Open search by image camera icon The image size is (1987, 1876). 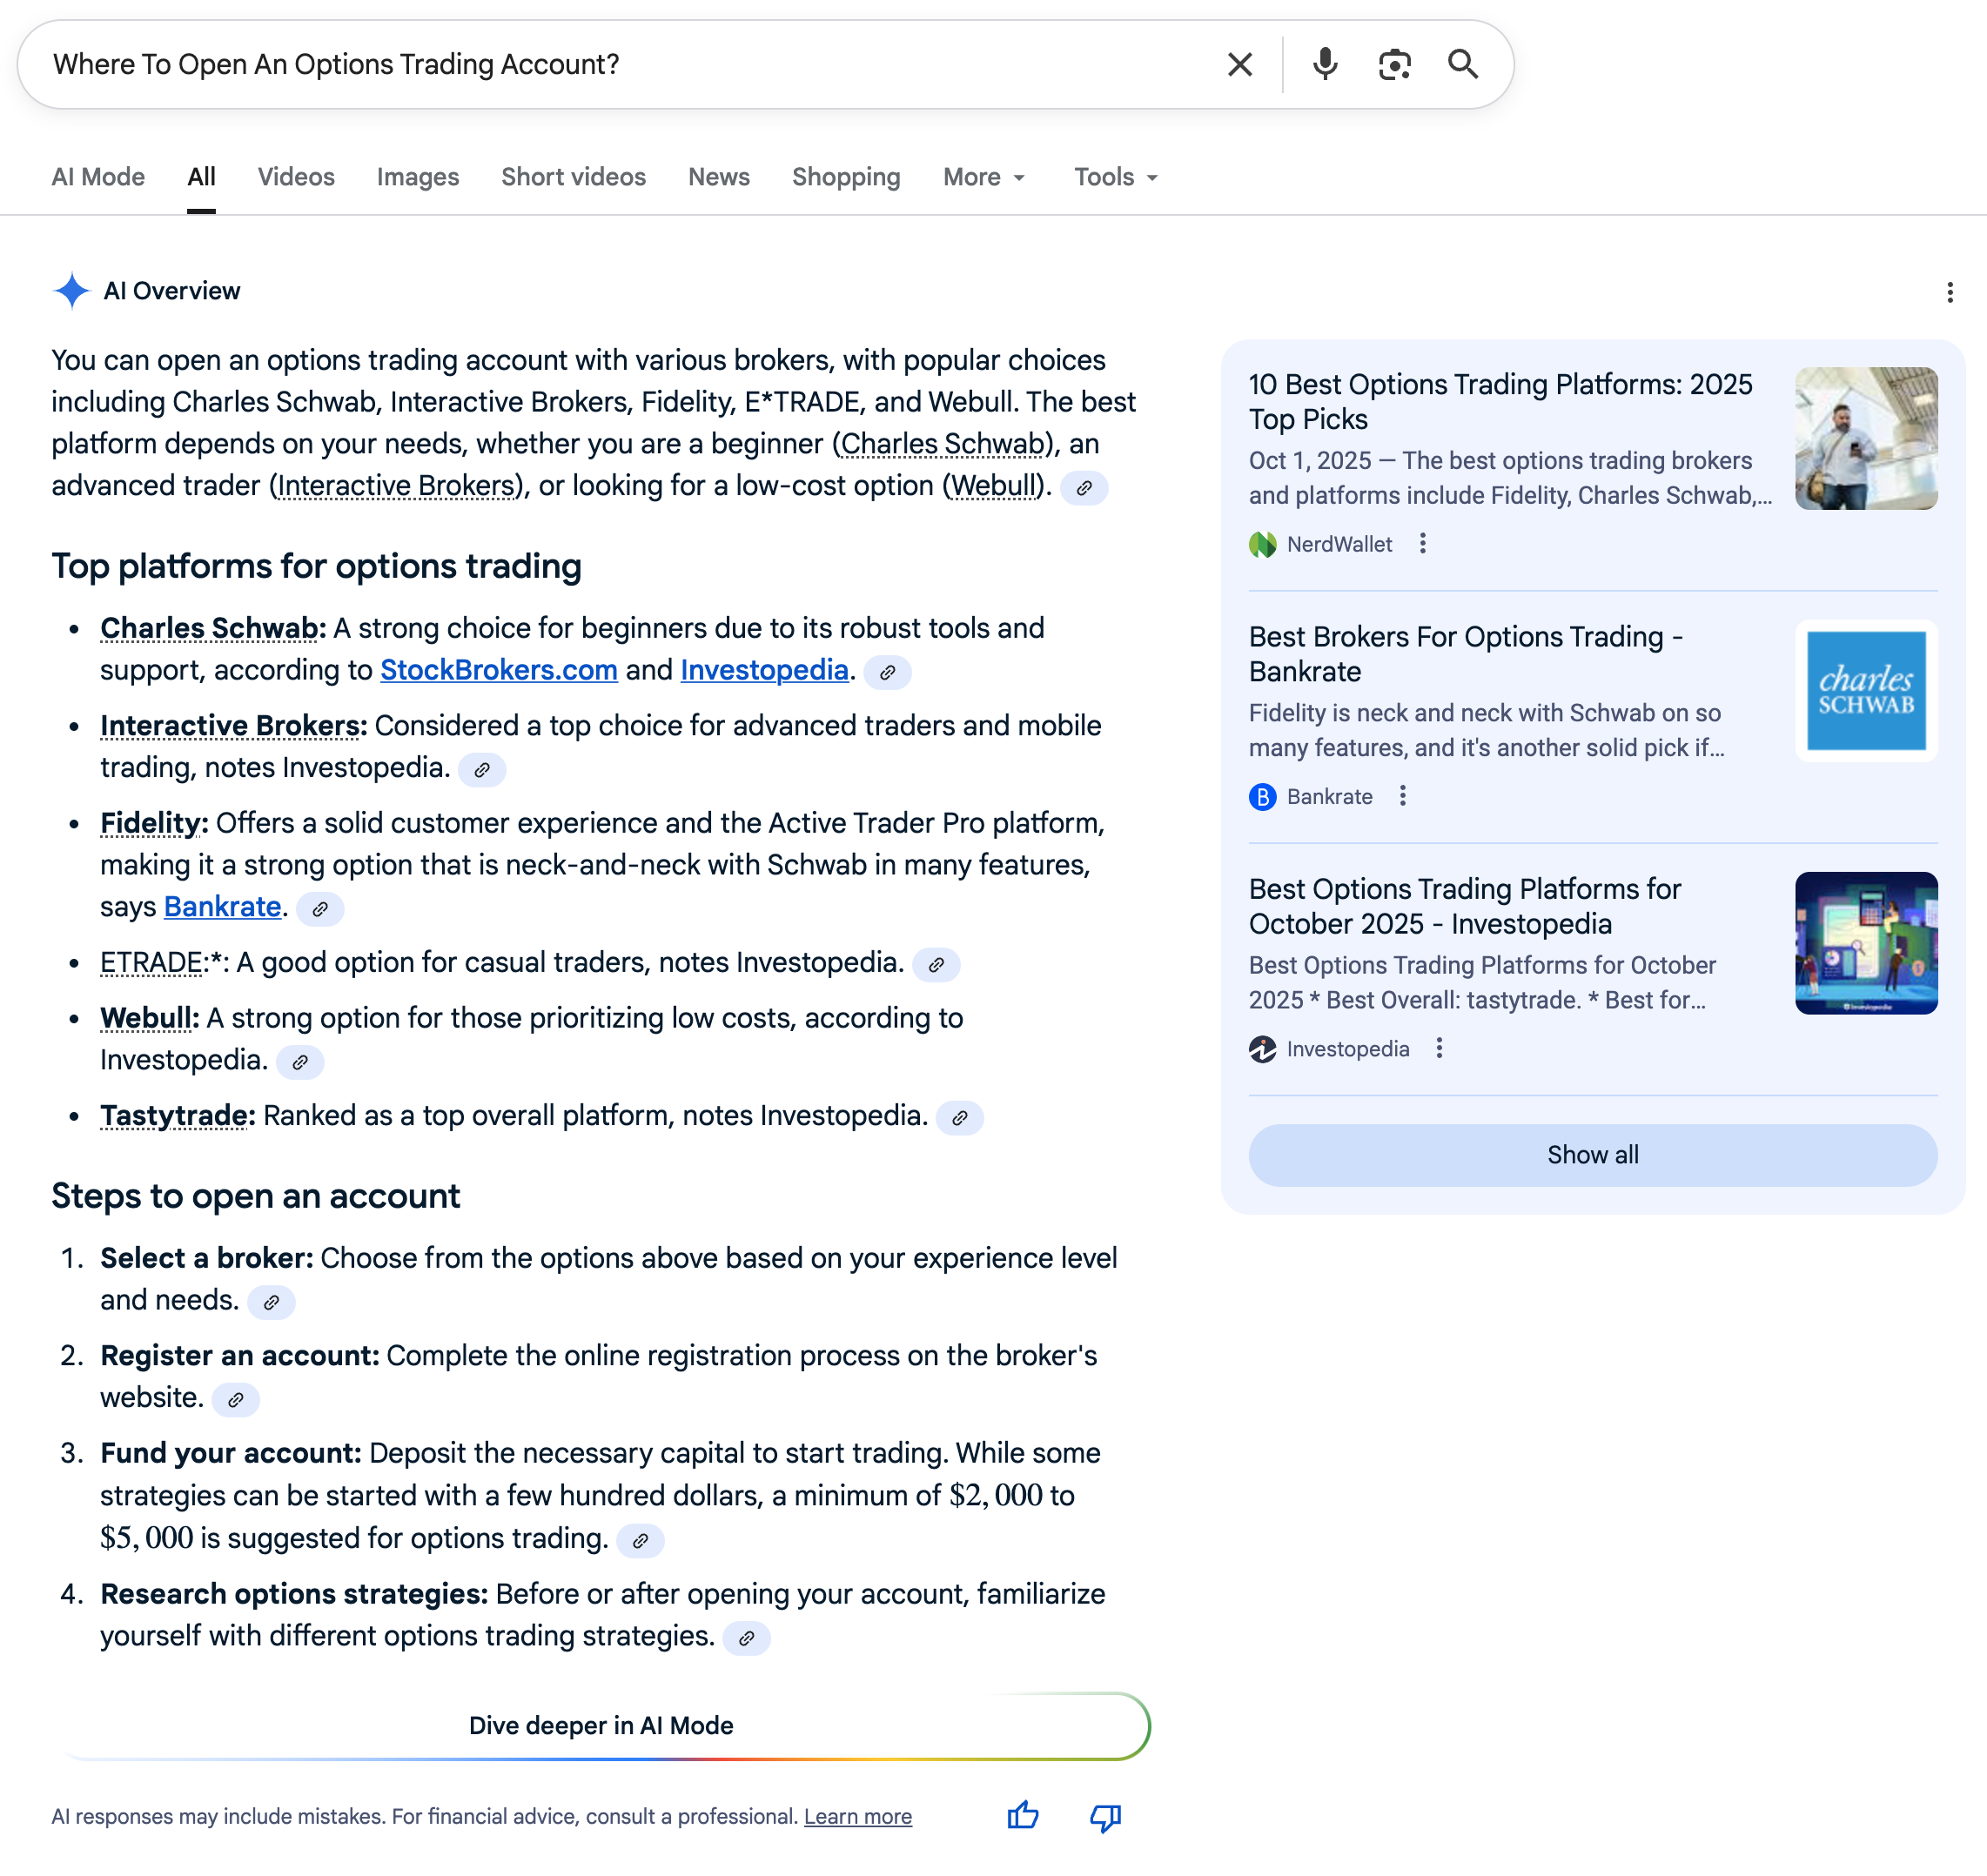pyautogui.click(x=1394, y=65)
